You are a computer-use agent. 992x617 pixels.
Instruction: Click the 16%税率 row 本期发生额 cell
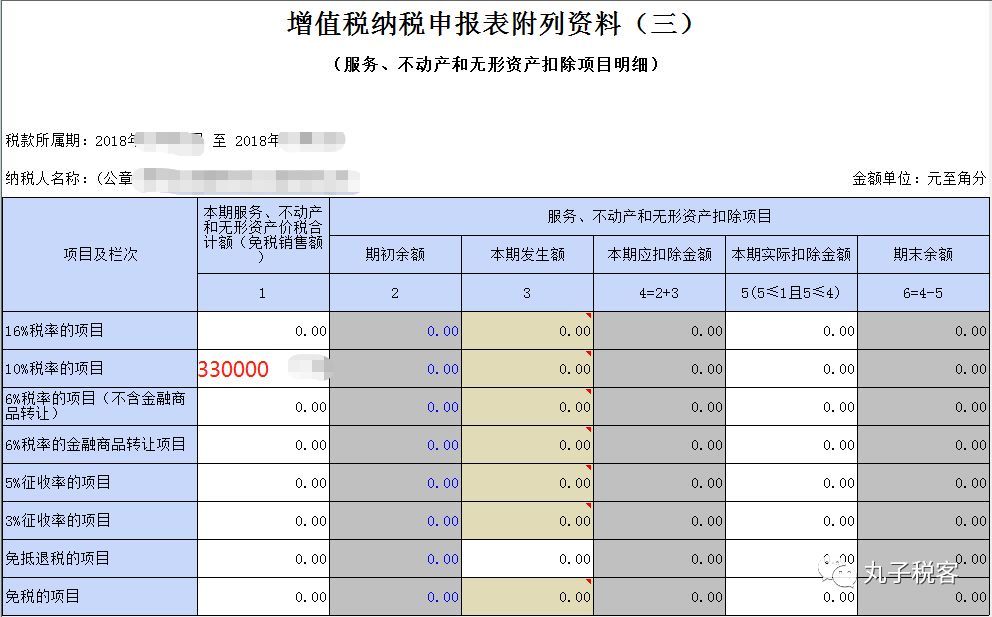pyautogui.click(x=527, y=331)
